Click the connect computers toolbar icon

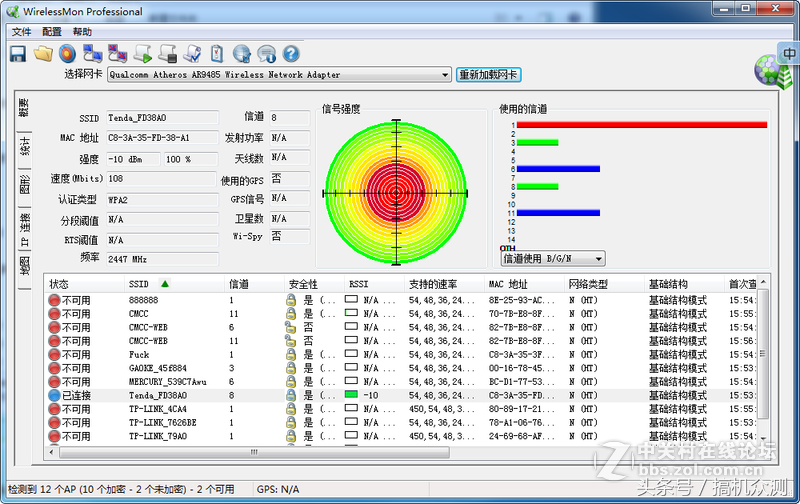[92, 54]
